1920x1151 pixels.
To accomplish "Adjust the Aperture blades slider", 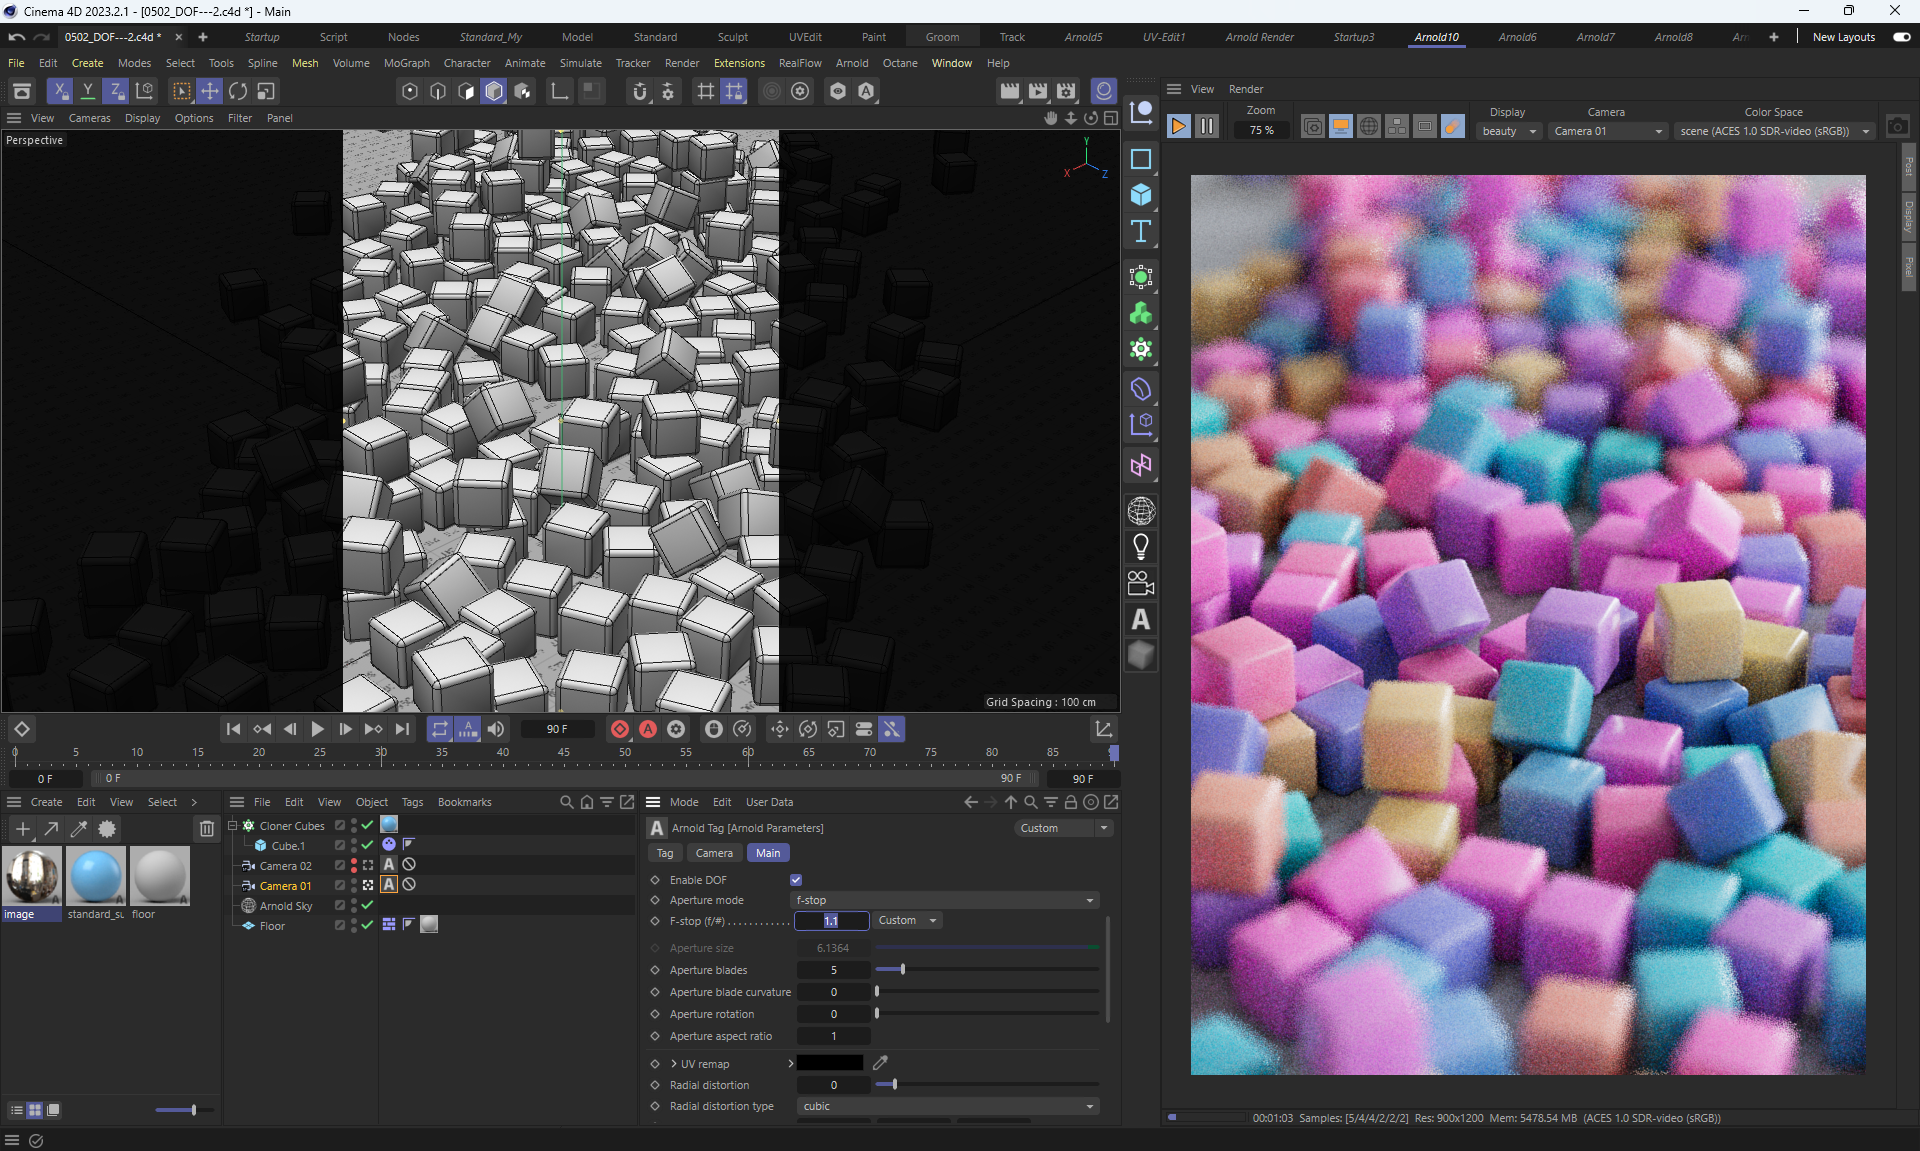I will pos(902,969).
